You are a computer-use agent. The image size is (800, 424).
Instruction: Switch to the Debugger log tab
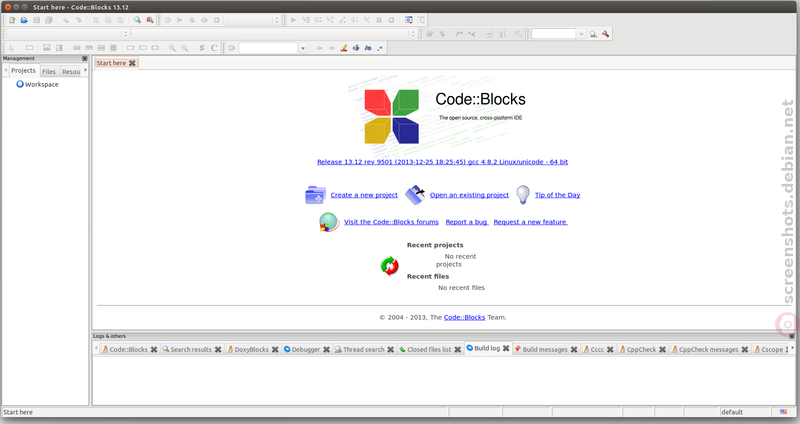306,350
